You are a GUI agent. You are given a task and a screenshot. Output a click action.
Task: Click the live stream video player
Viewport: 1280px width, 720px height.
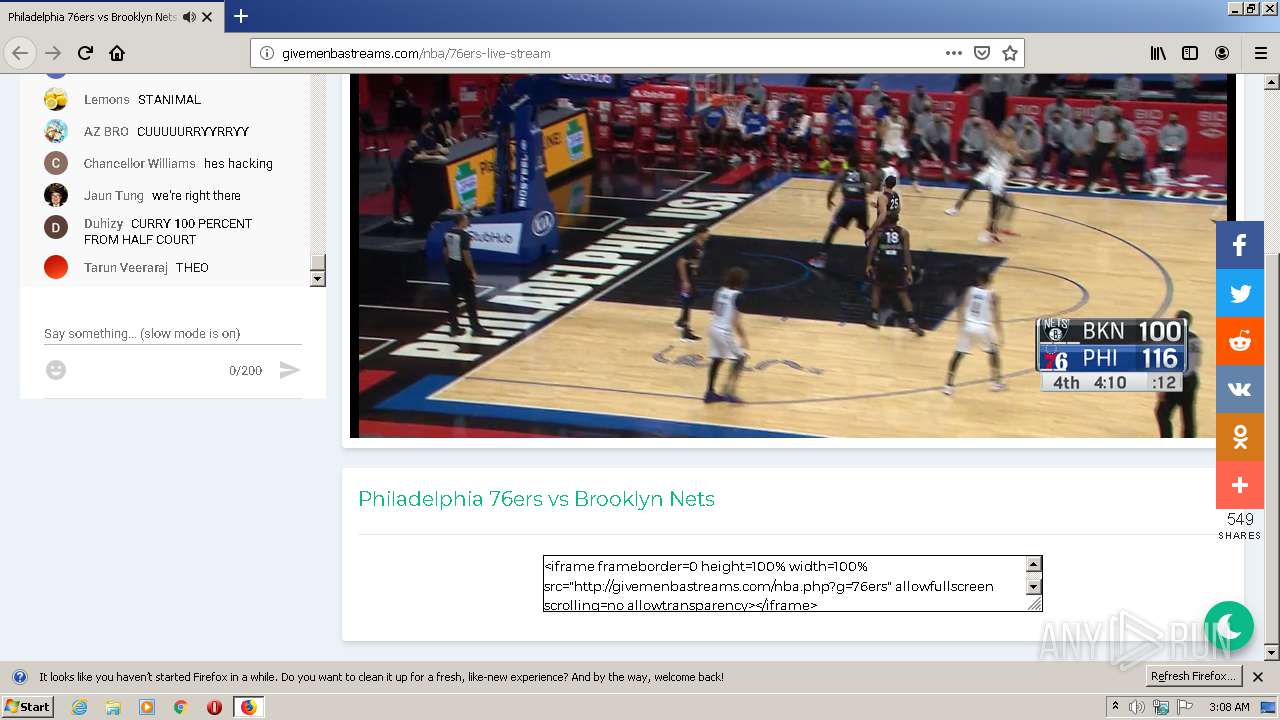click(793, 255)
